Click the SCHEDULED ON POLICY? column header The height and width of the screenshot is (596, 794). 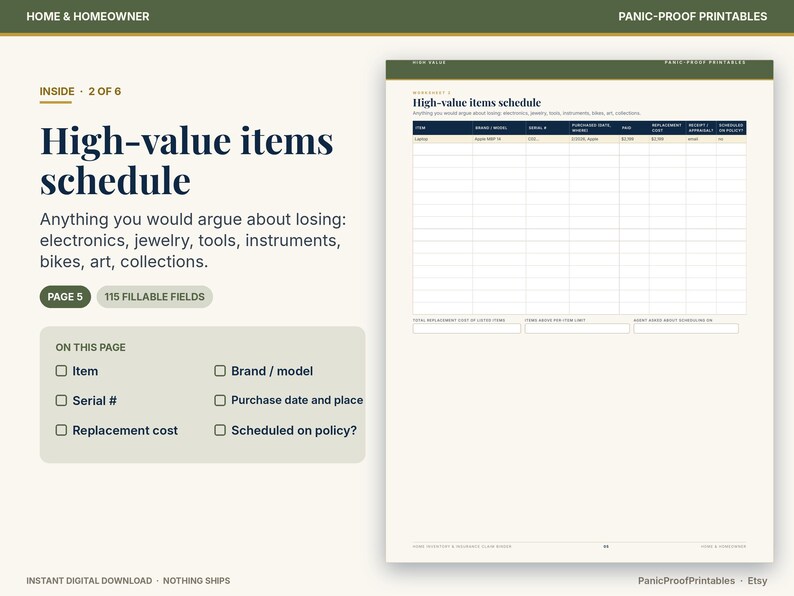pyautogui.click(x=731, y=128)
